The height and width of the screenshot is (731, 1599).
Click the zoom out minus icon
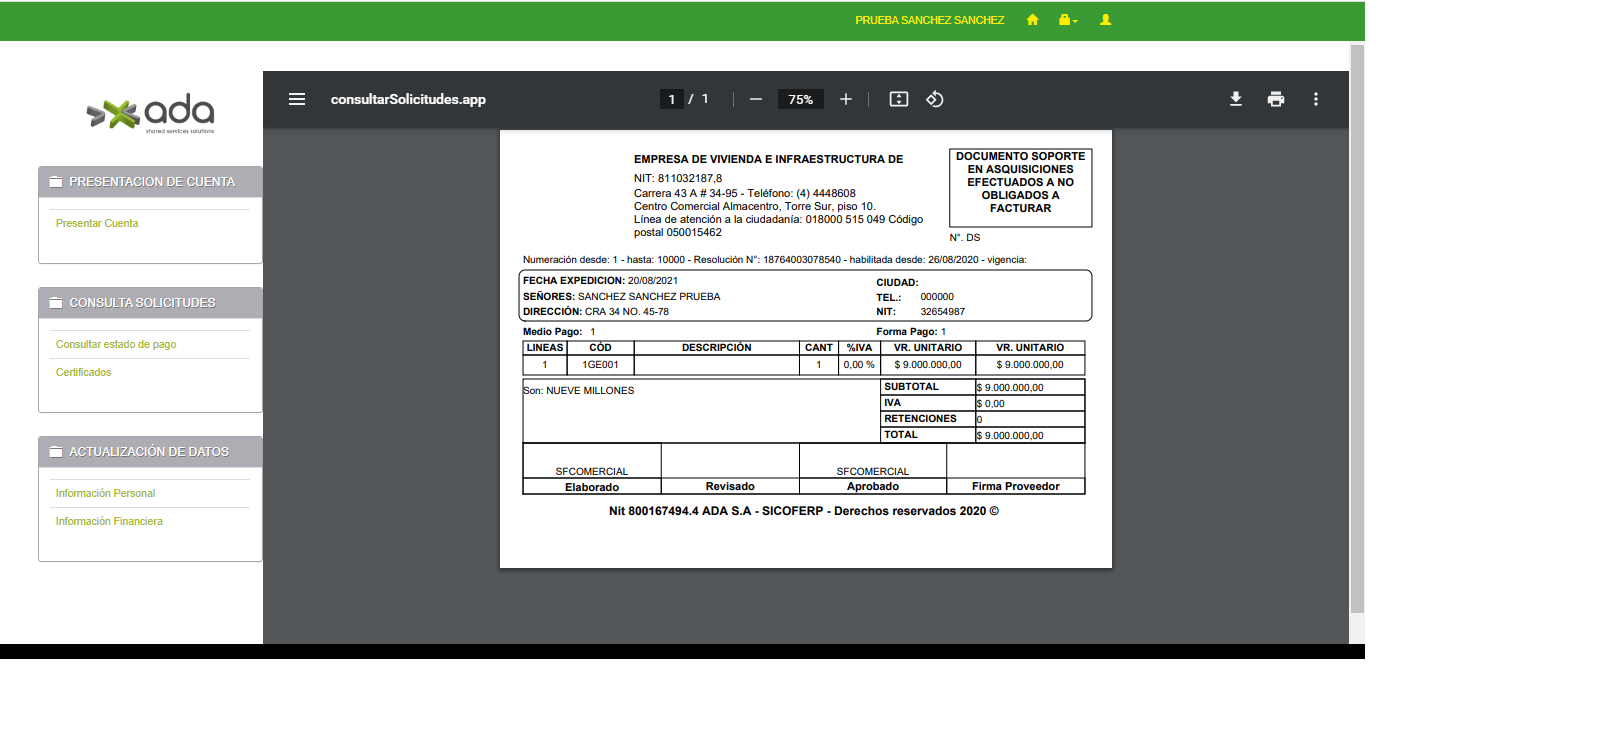click(x=756, y=99)
